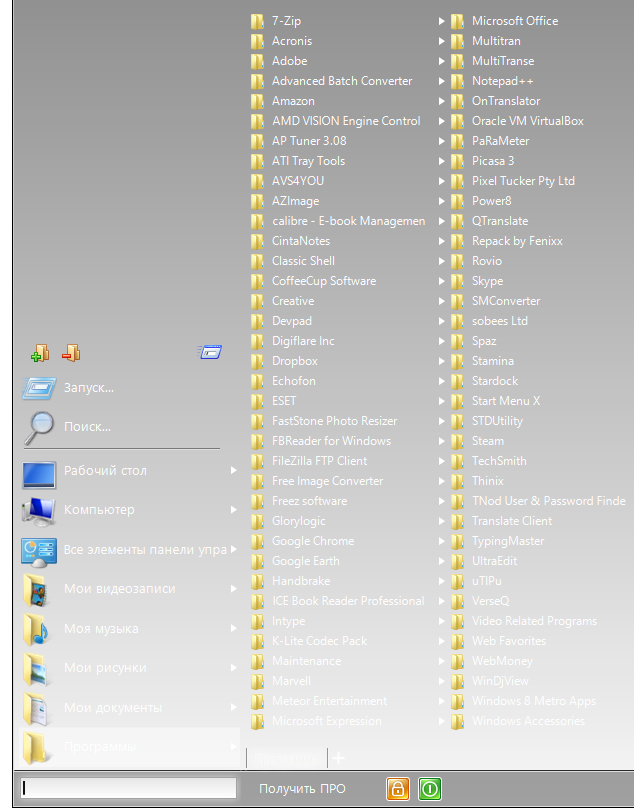Click the folder icon beside WebMoney
This screenshot has height=808, width=634.
(457, 661)
